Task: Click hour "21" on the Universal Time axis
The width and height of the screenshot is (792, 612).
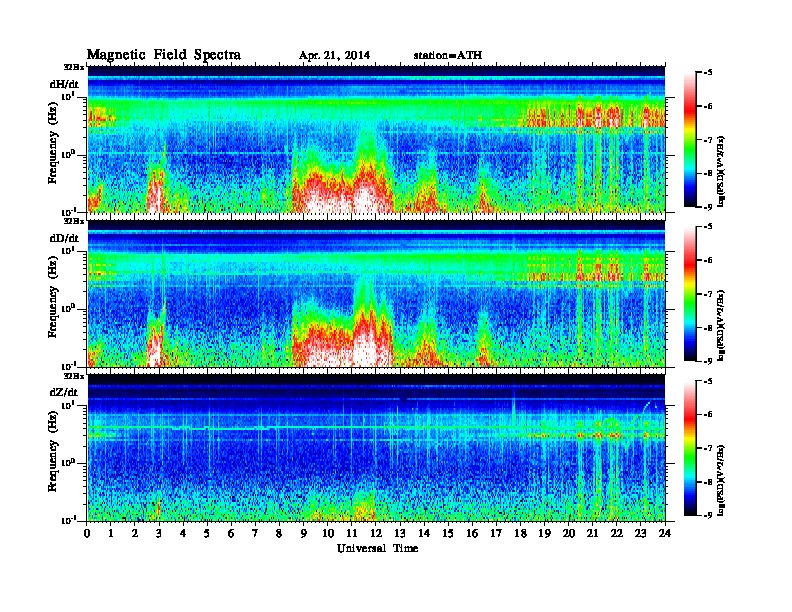Action: click(592, 533)
